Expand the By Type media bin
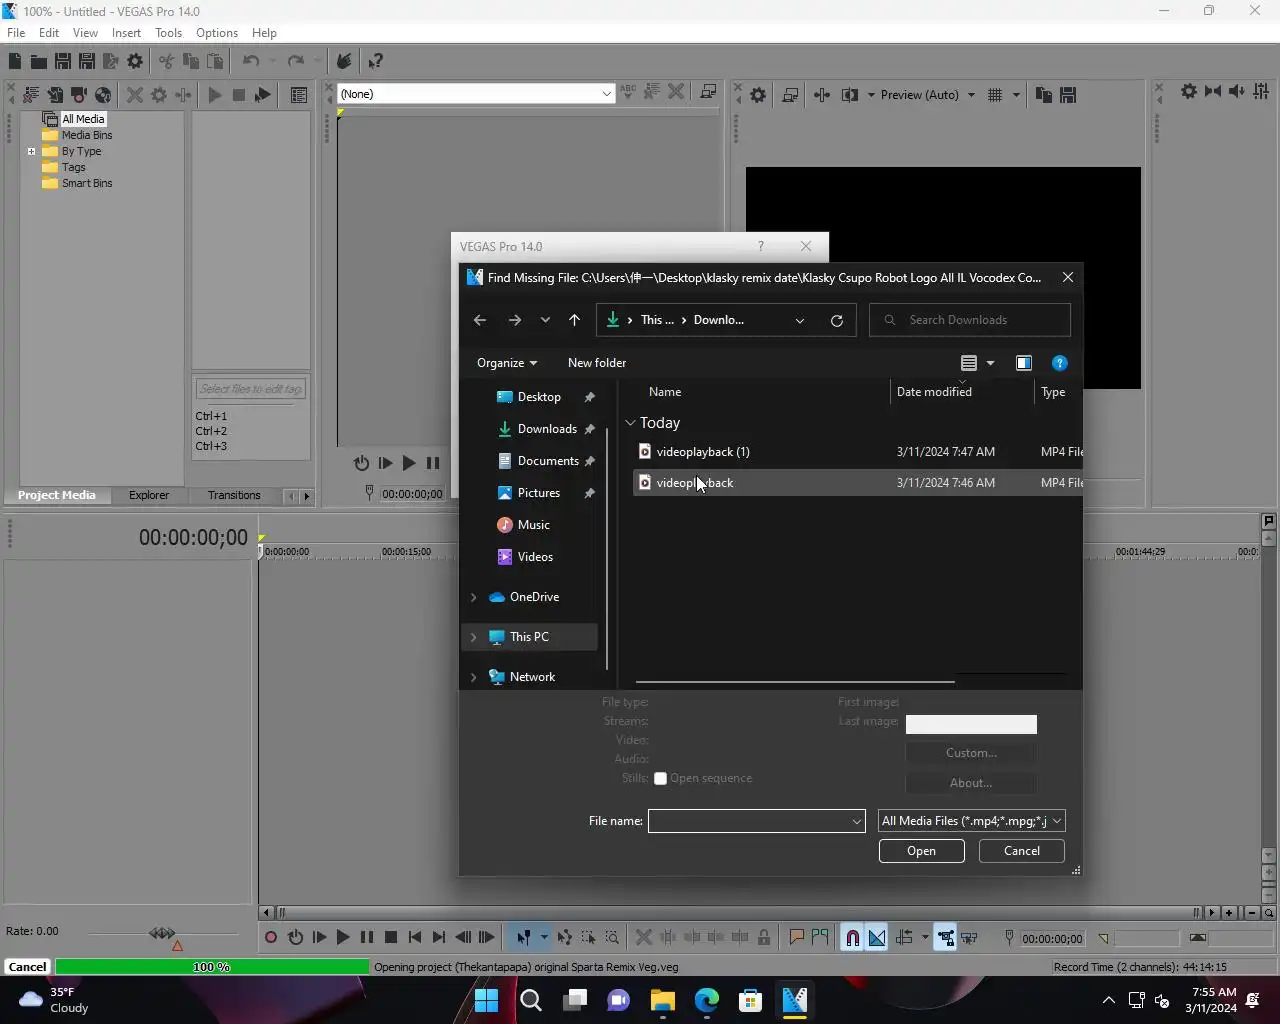This screenshot has height=1024, width=1280. pyautogui.click(x=32, y=152)
